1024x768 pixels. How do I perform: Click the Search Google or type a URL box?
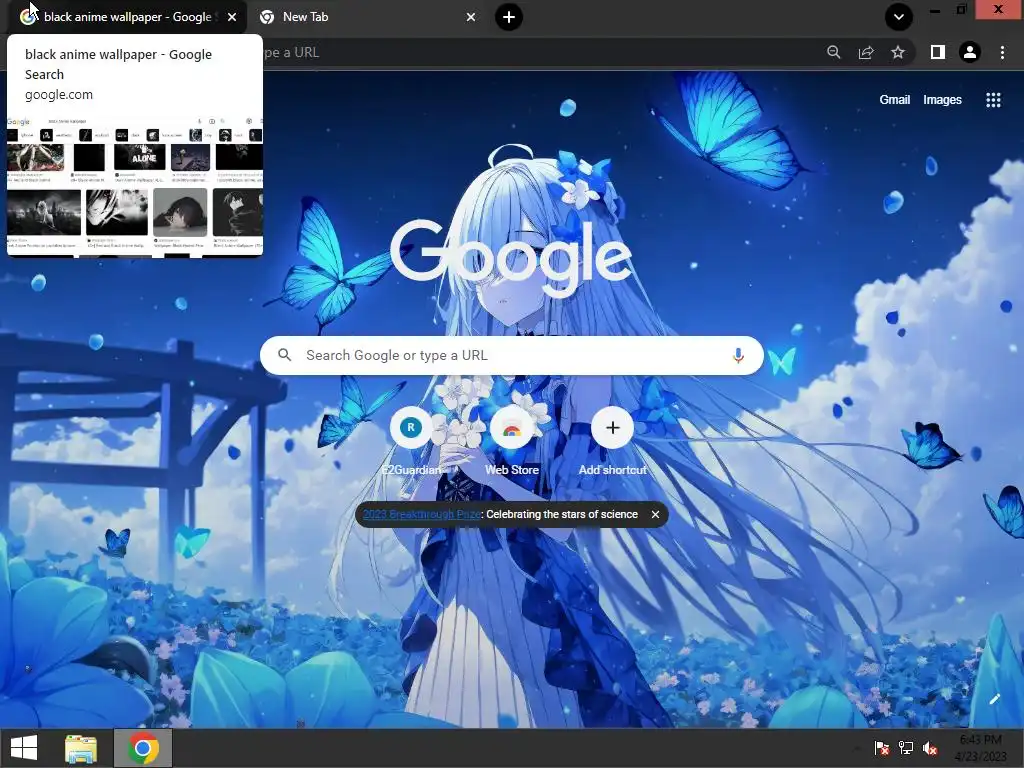(511, 355)
